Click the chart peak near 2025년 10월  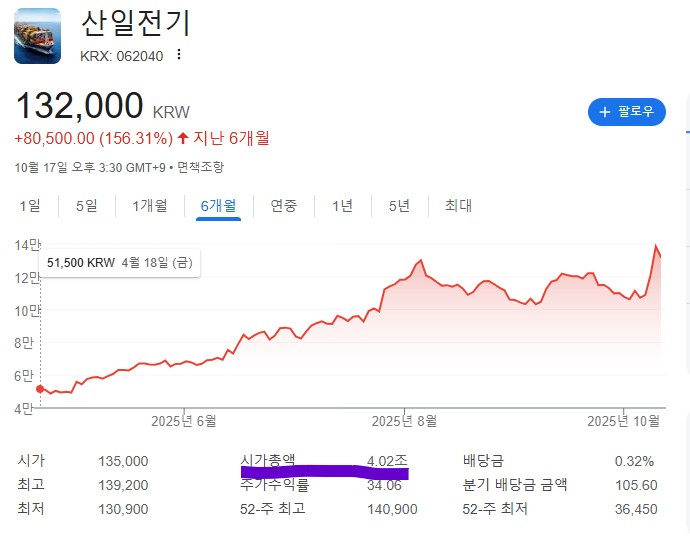click(656, 246)
